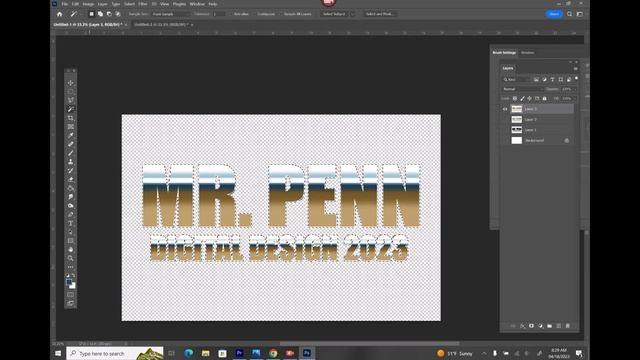640x360 pixels.
Task: Click the Home icon in options bar
Action: [x=60, y=14]
